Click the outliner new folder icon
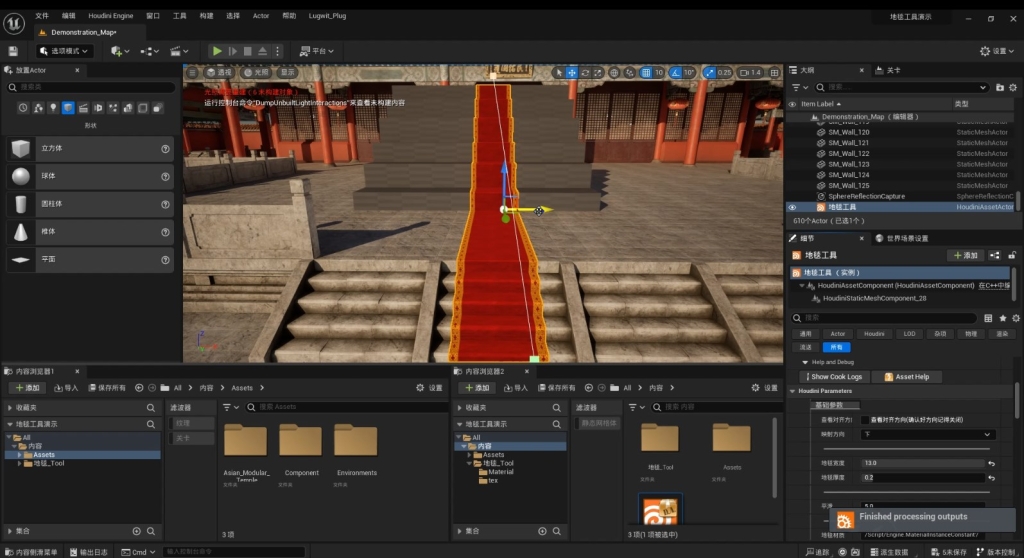 click(x=1000, y=87)
